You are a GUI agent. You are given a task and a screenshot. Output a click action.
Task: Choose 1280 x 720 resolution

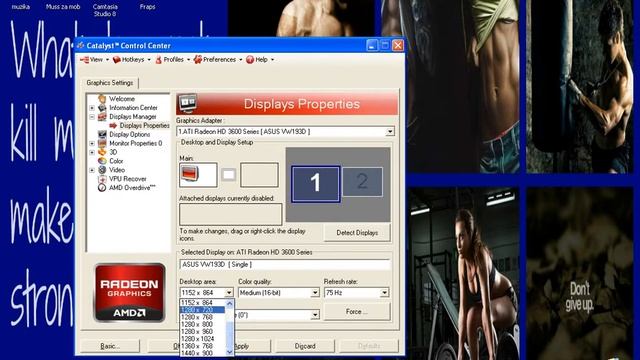202,310
